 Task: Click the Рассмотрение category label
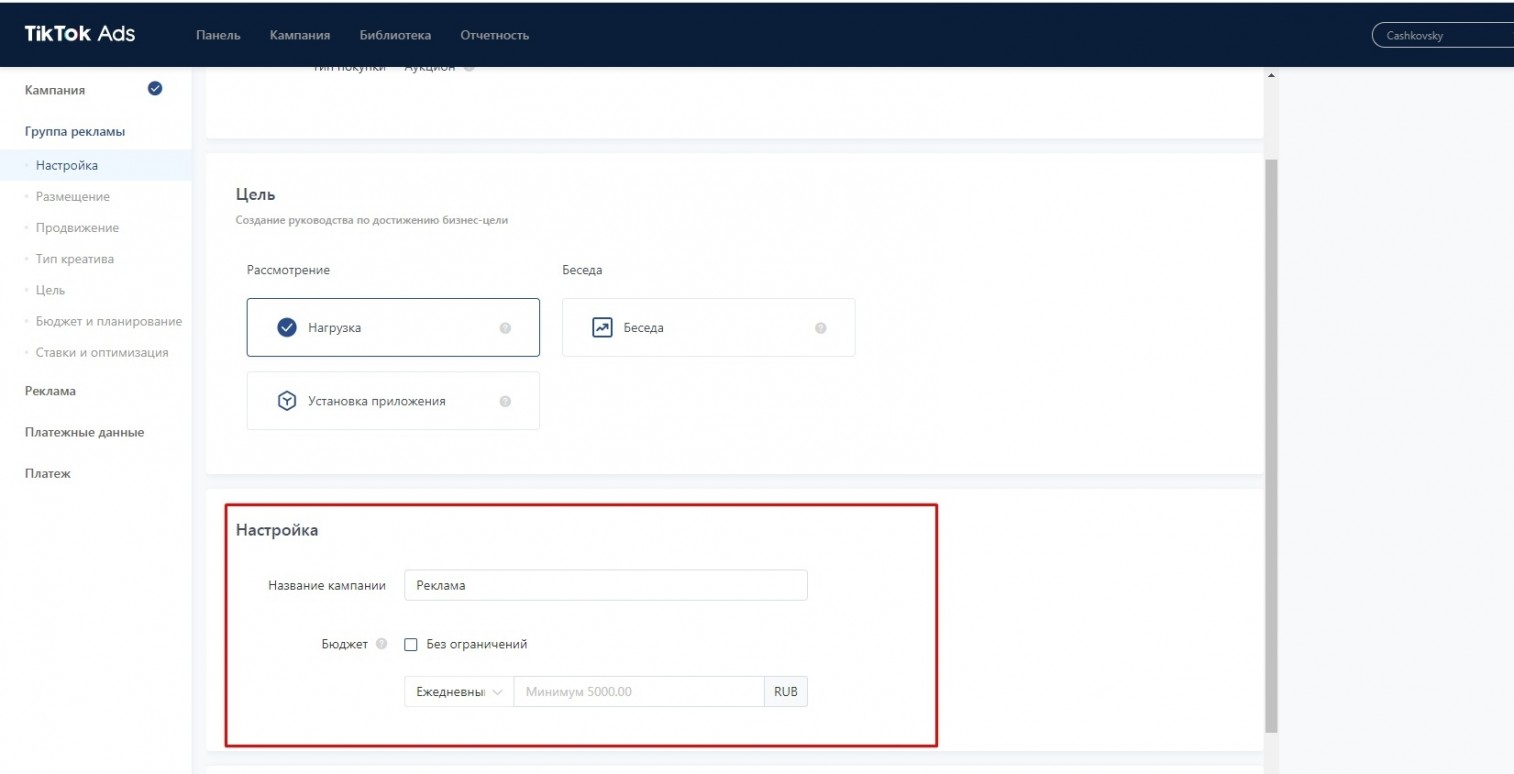288,270
